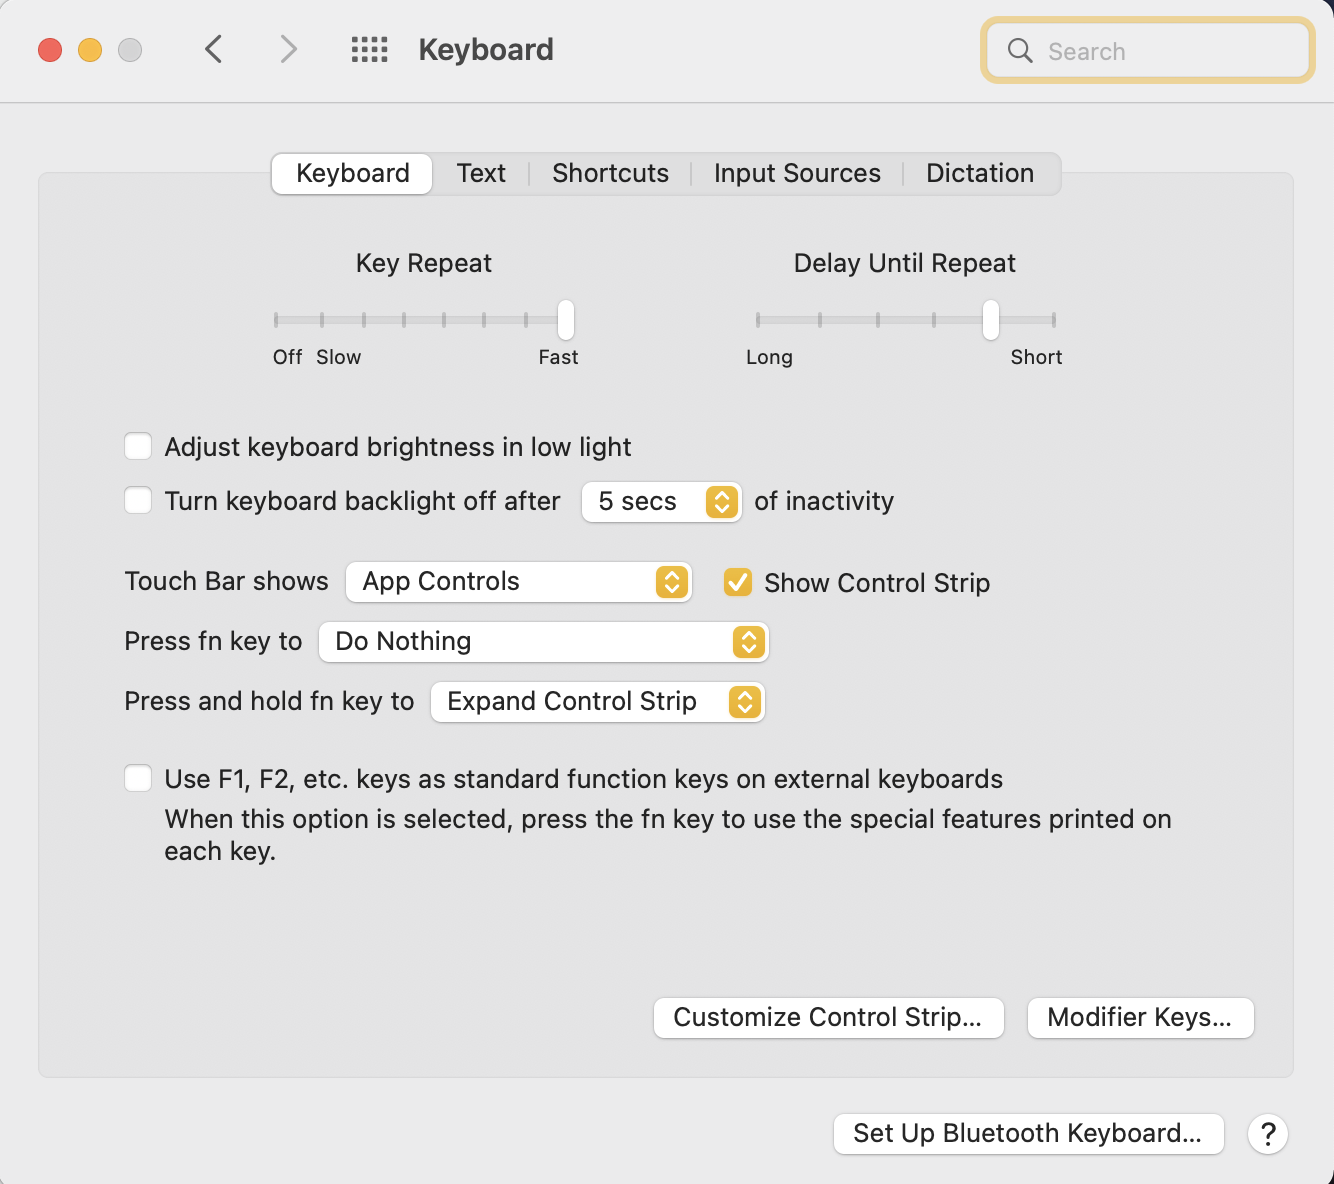Close the Keyboard preferences window
Image resolution: width=1334 pixels, height=1184 pixels.
(50, 50)
